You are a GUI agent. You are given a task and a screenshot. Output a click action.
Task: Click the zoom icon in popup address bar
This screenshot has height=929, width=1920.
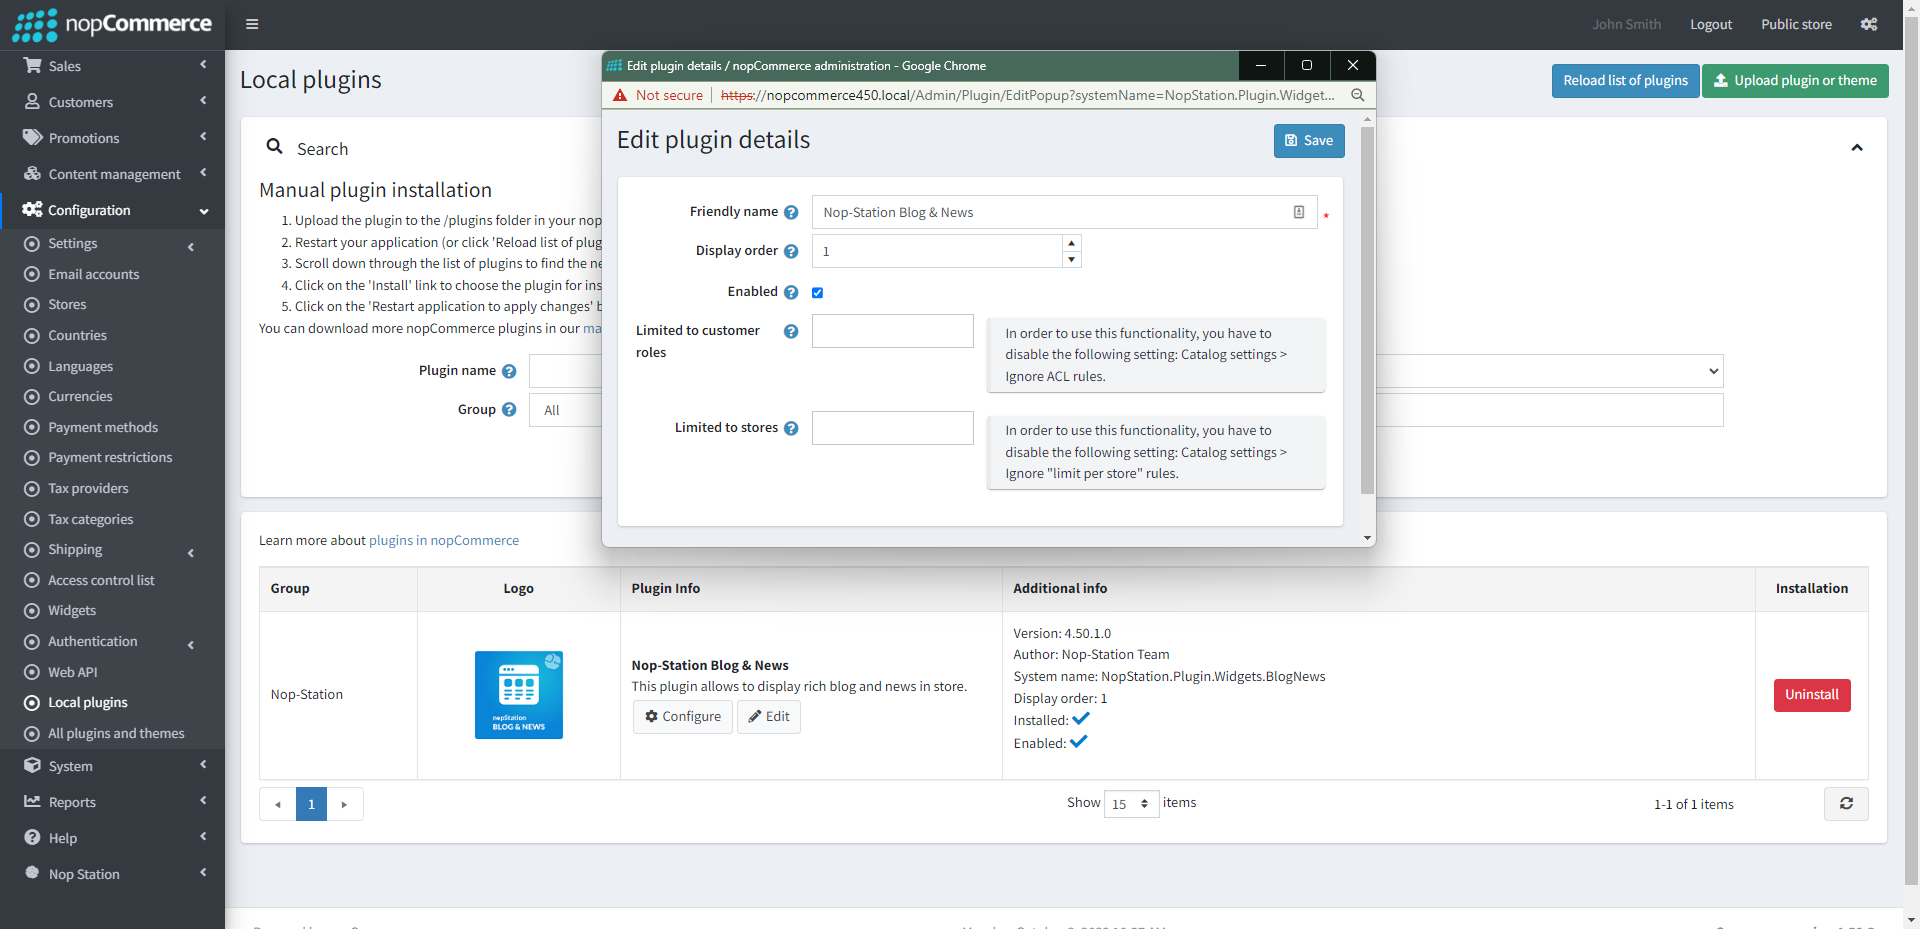coord(1358,95)
